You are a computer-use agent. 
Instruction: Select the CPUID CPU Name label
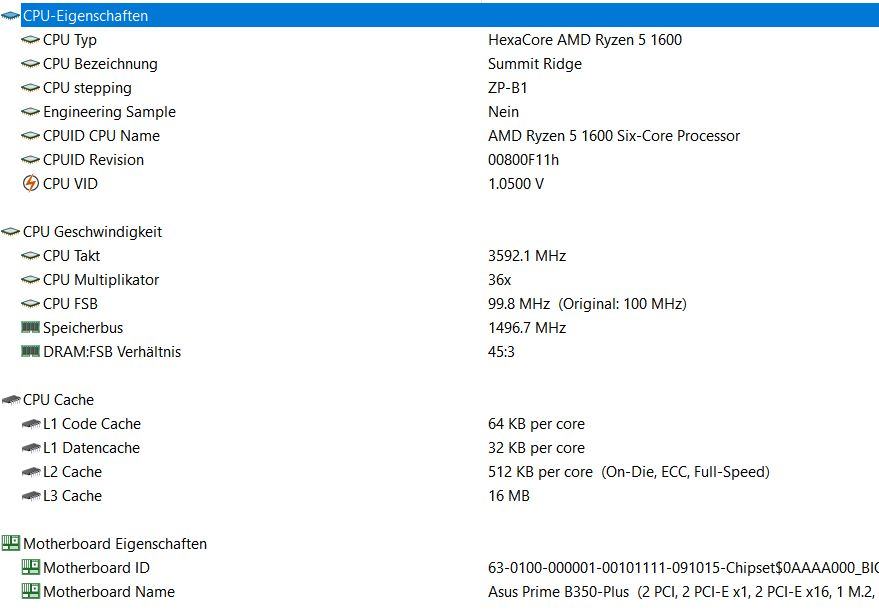(101, 136)
